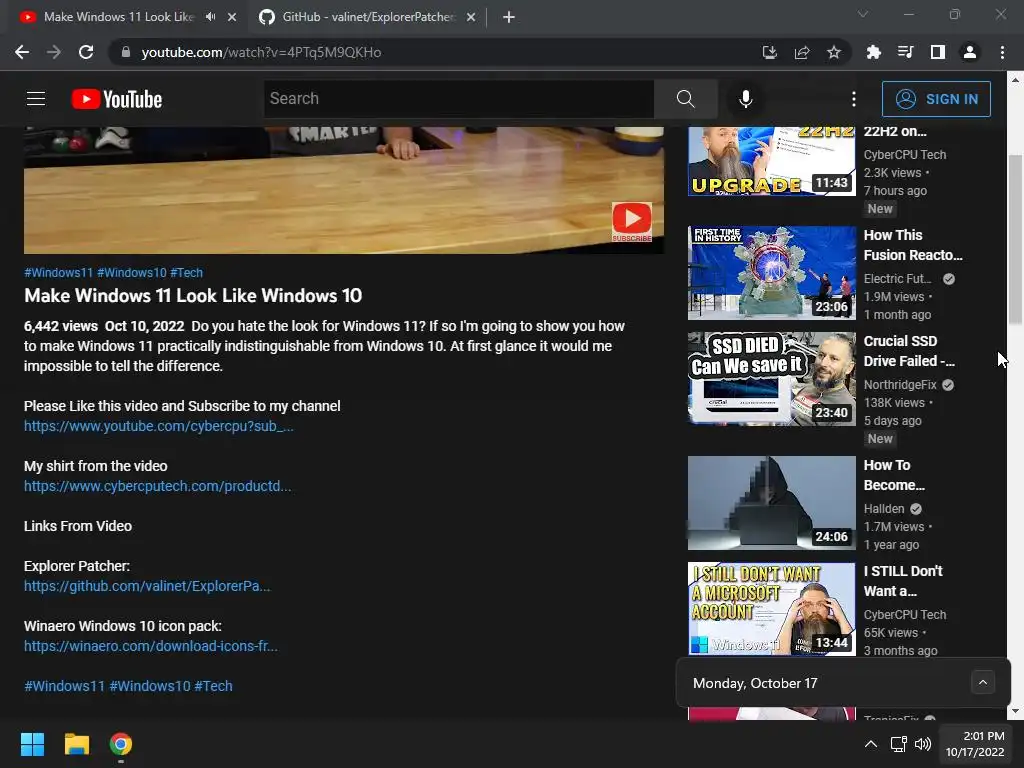Open the Windows Start button
Image resolution: width=1024 pixels, height=768 pixels.
tap(32, 744)
